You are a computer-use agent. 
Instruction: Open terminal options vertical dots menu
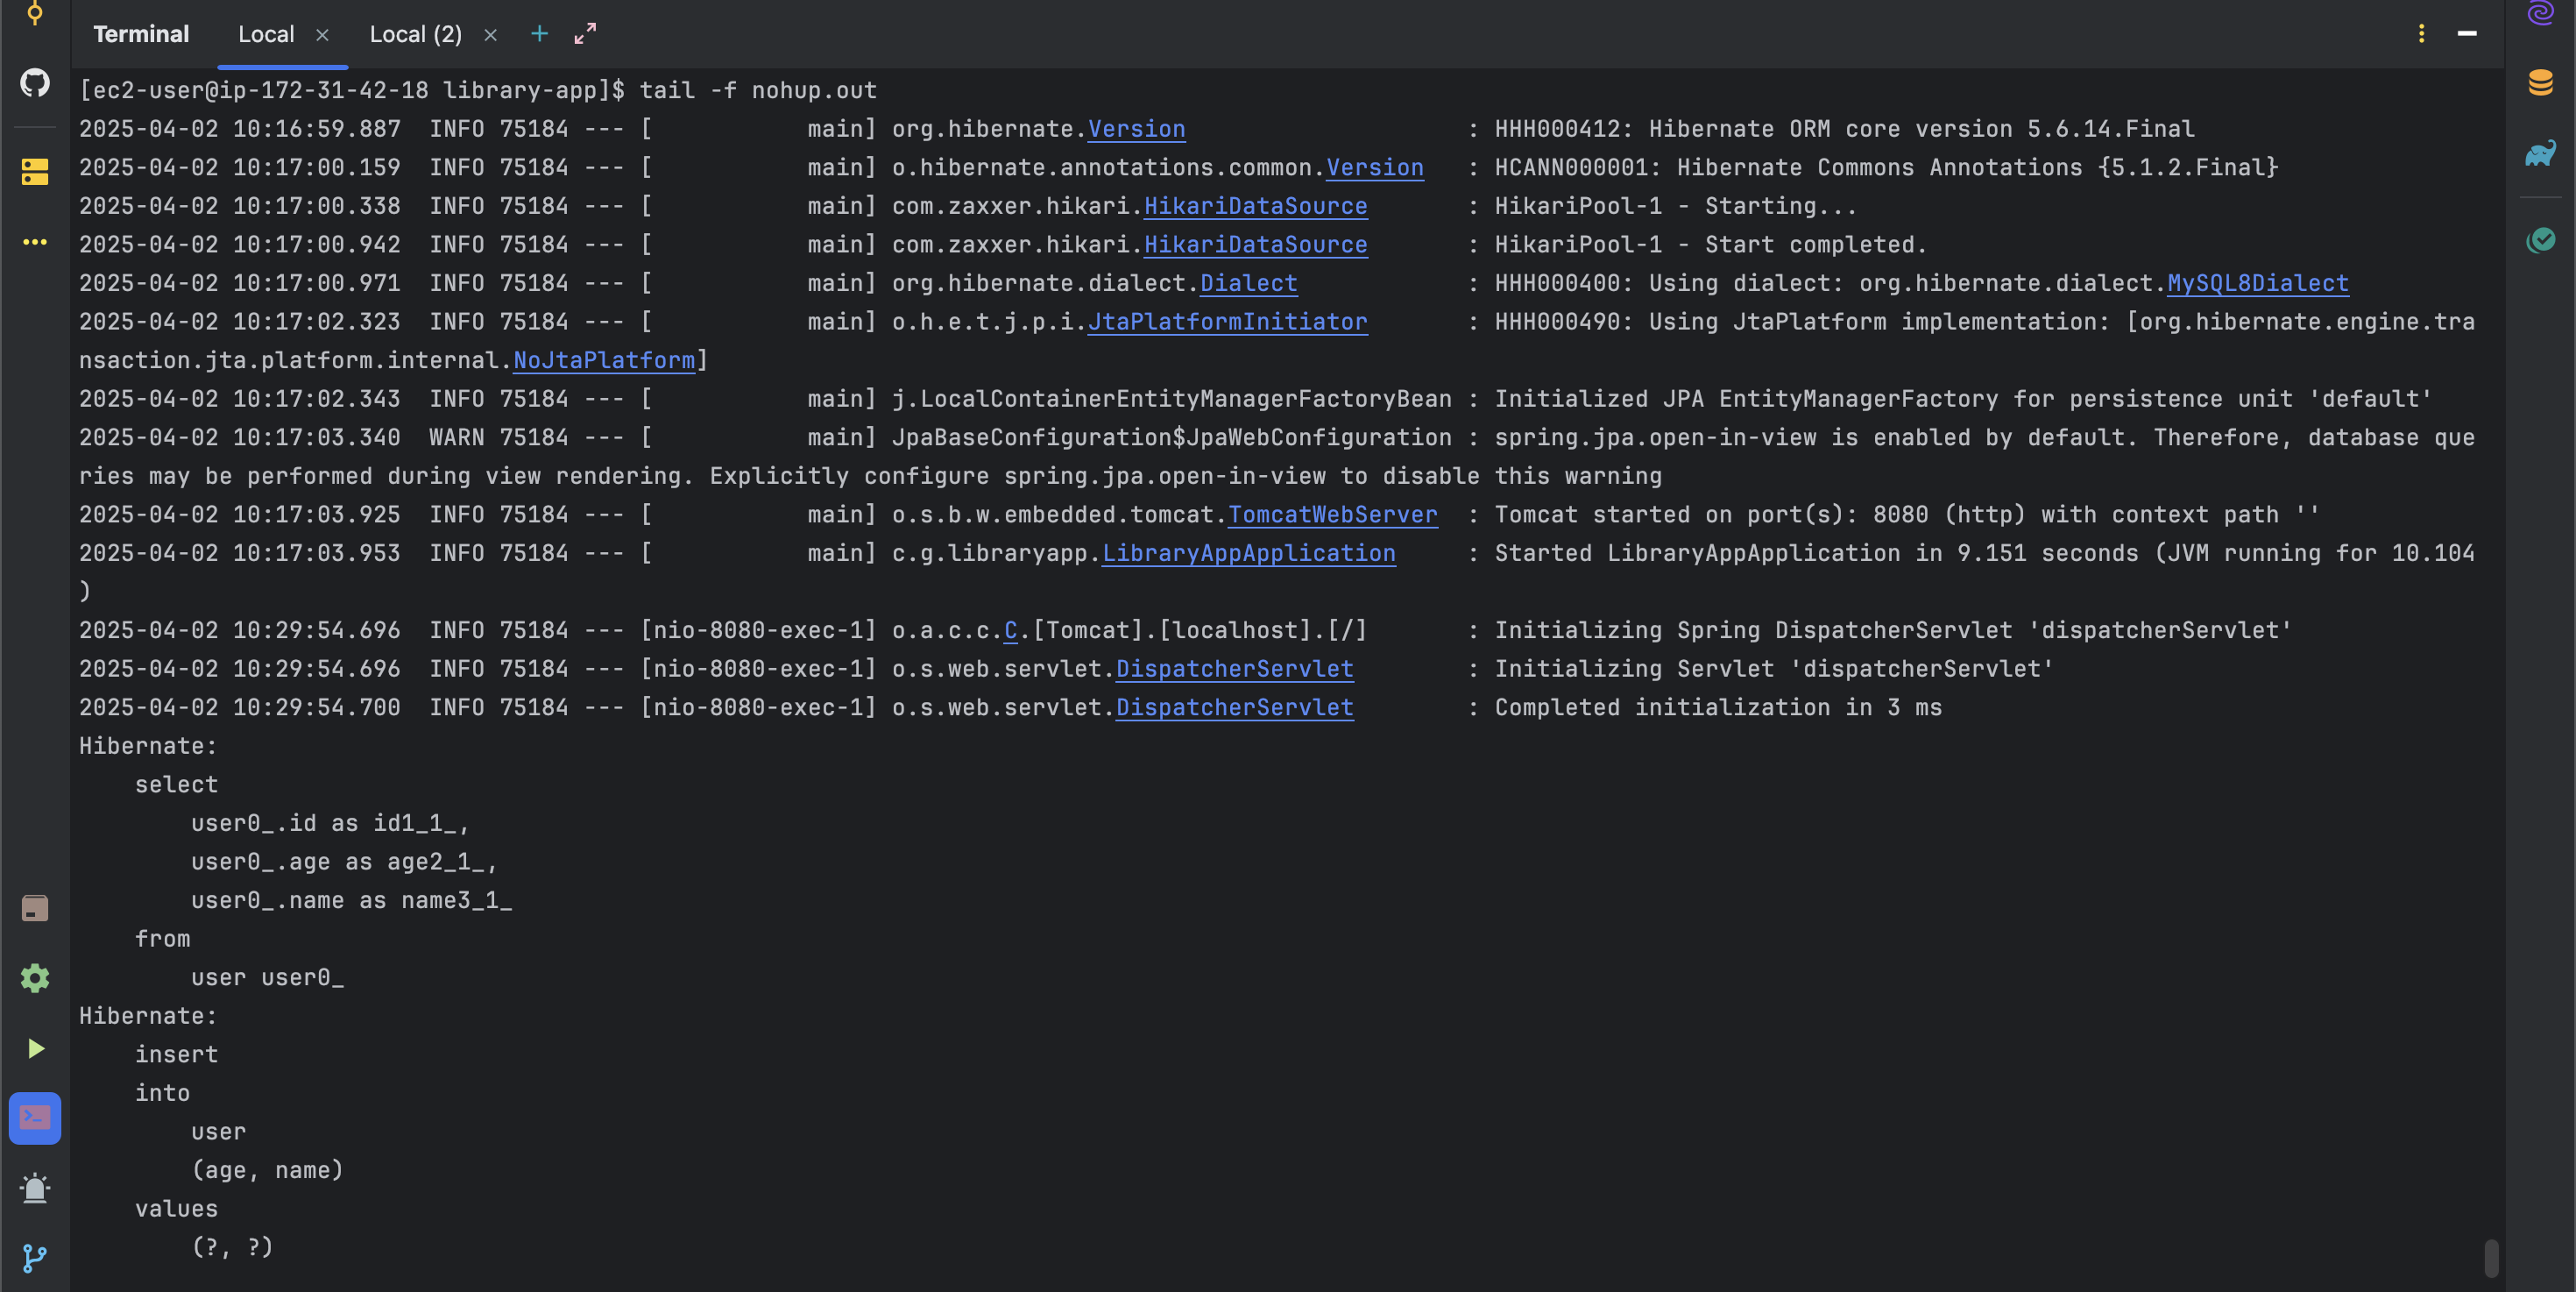click(x=2421, y=34)
